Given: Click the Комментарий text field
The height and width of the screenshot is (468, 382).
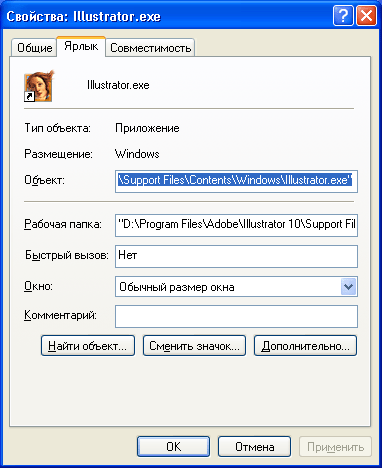Looking at the screenshot, I should click(x=236, y=316).
